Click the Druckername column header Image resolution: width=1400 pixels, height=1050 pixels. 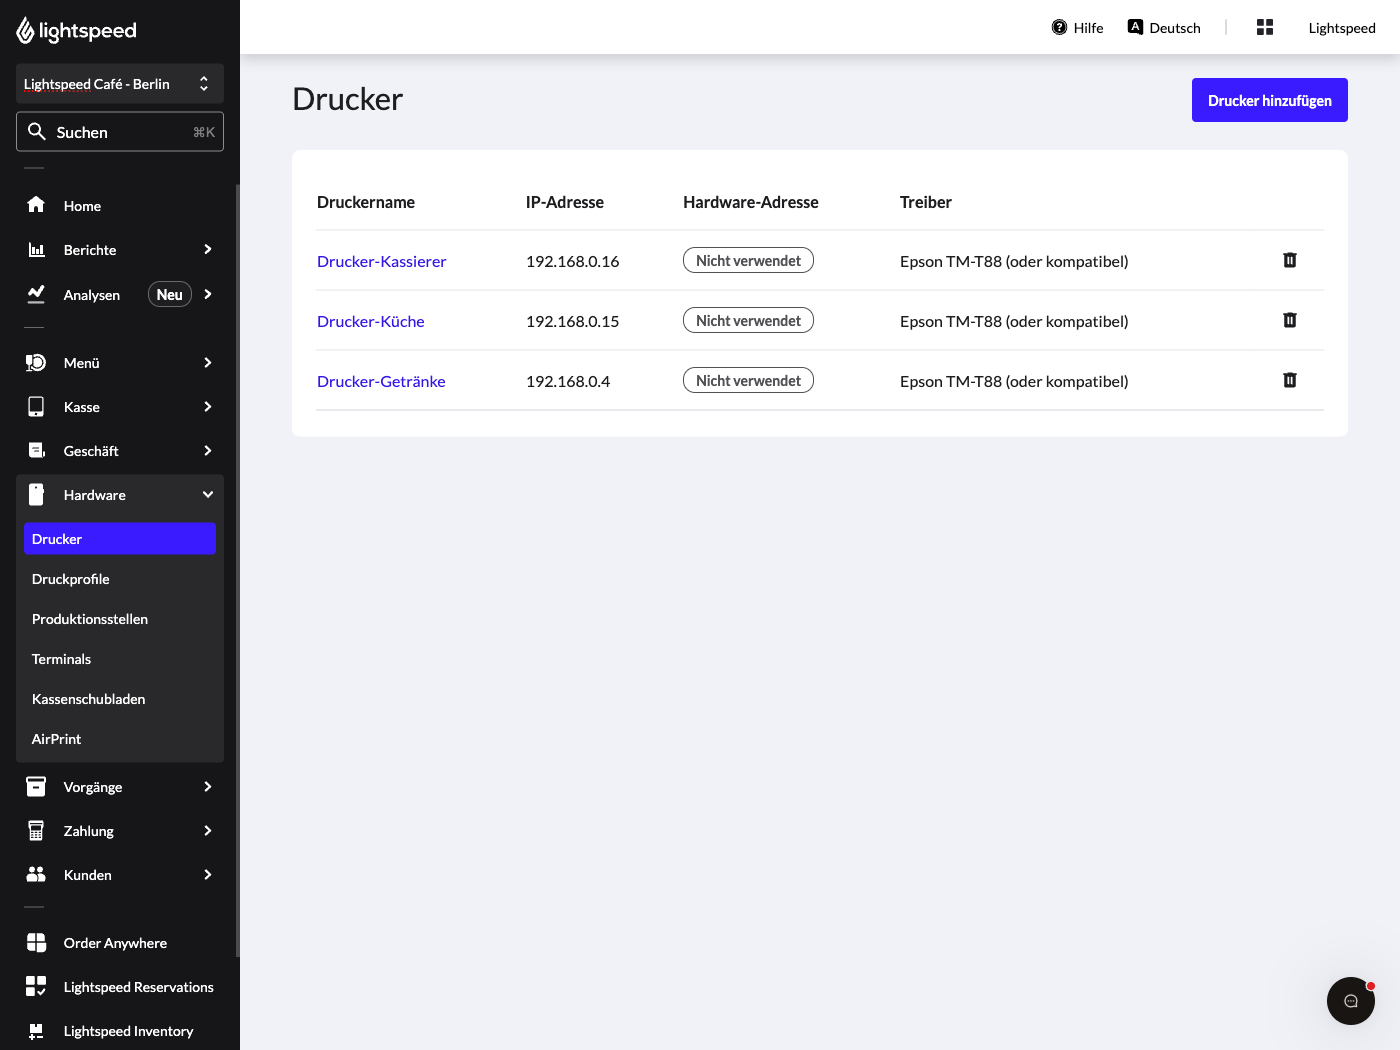(366, 202)
